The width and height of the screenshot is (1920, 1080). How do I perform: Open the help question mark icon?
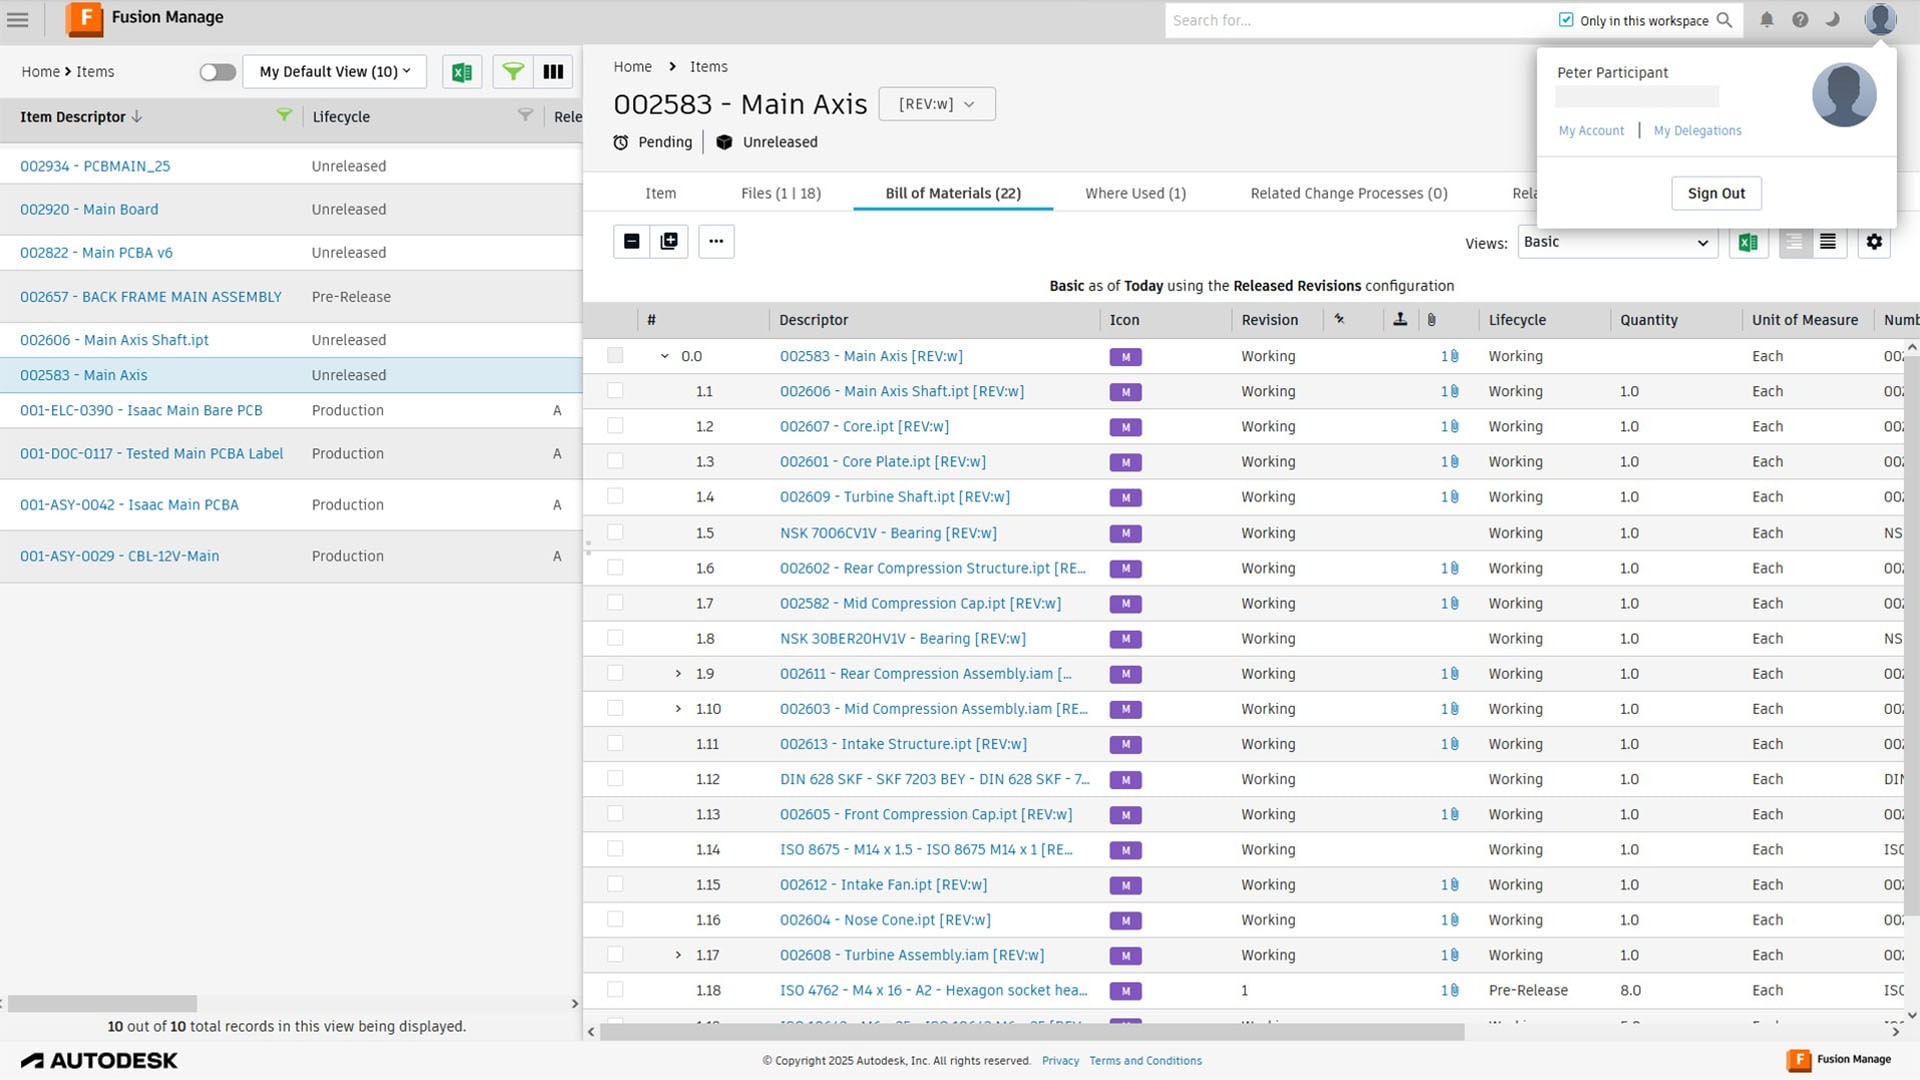(x=1800, y=20)
